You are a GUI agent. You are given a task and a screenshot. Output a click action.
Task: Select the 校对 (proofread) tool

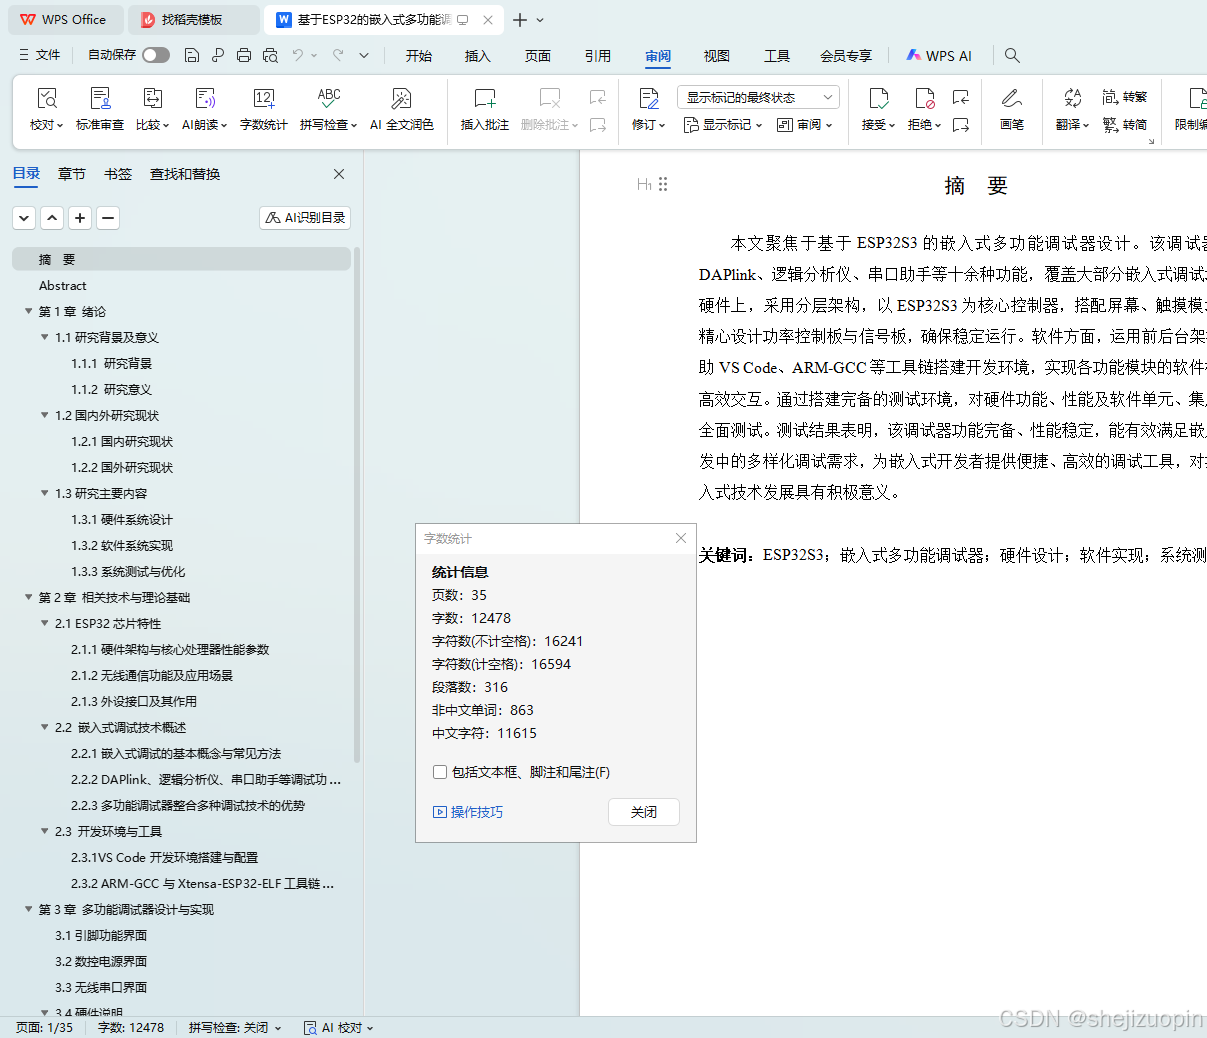pyautogui.click(x=47, y=106)
